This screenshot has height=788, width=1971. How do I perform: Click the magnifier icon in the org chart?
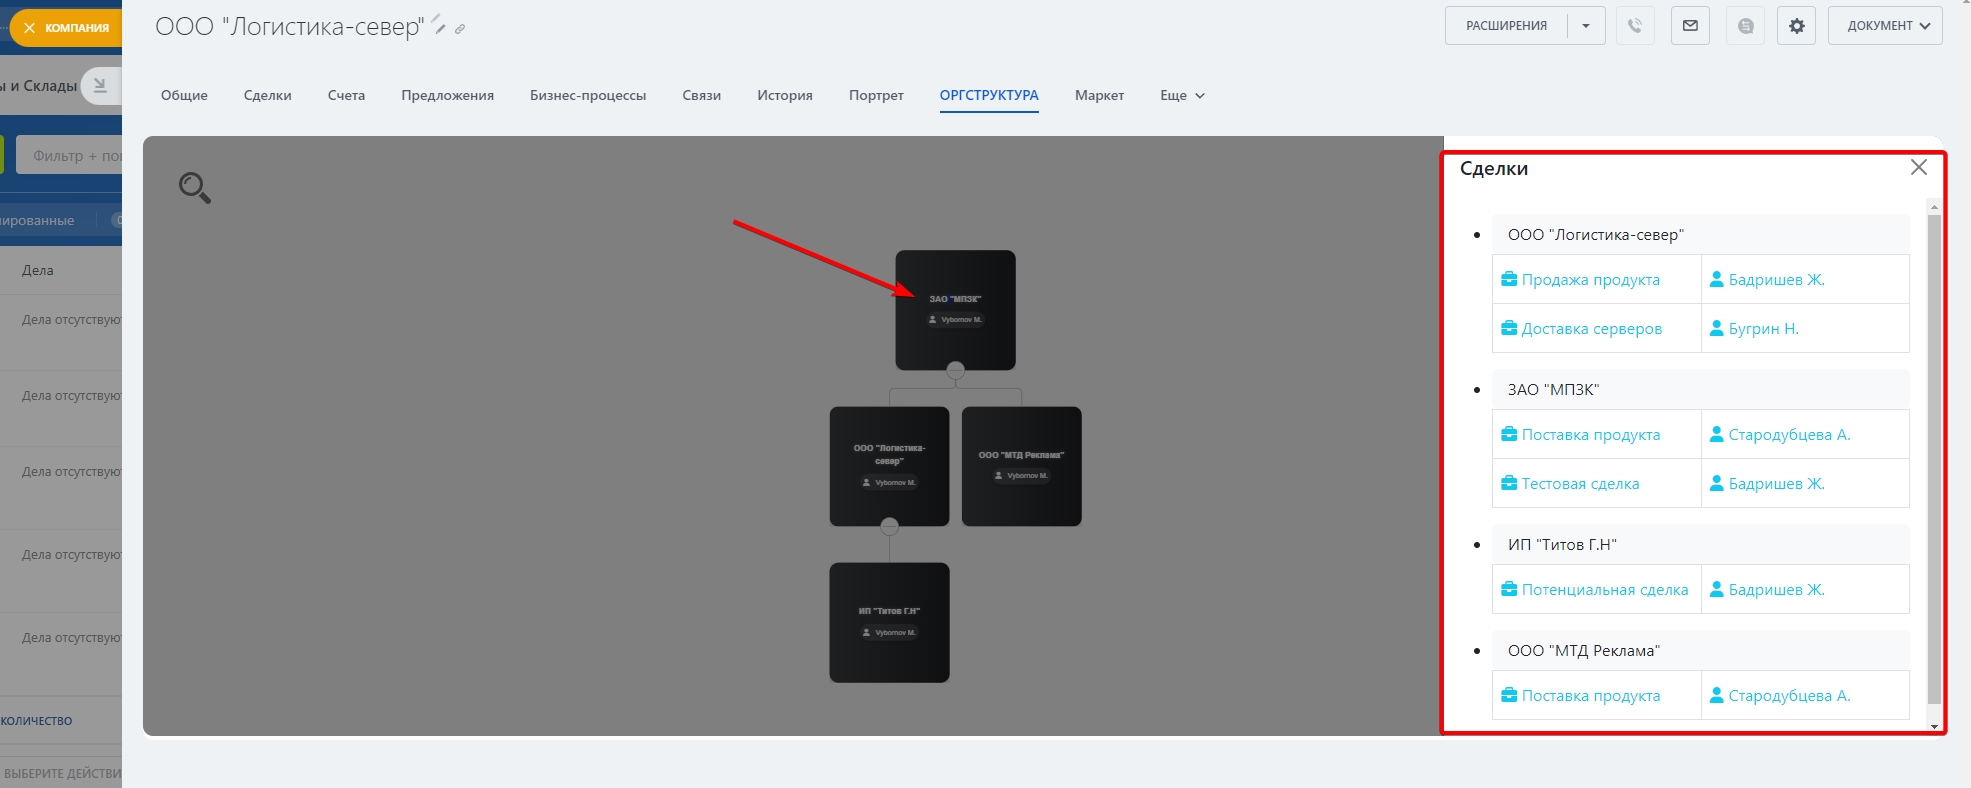pyautogui.click(x=195, y=187)
